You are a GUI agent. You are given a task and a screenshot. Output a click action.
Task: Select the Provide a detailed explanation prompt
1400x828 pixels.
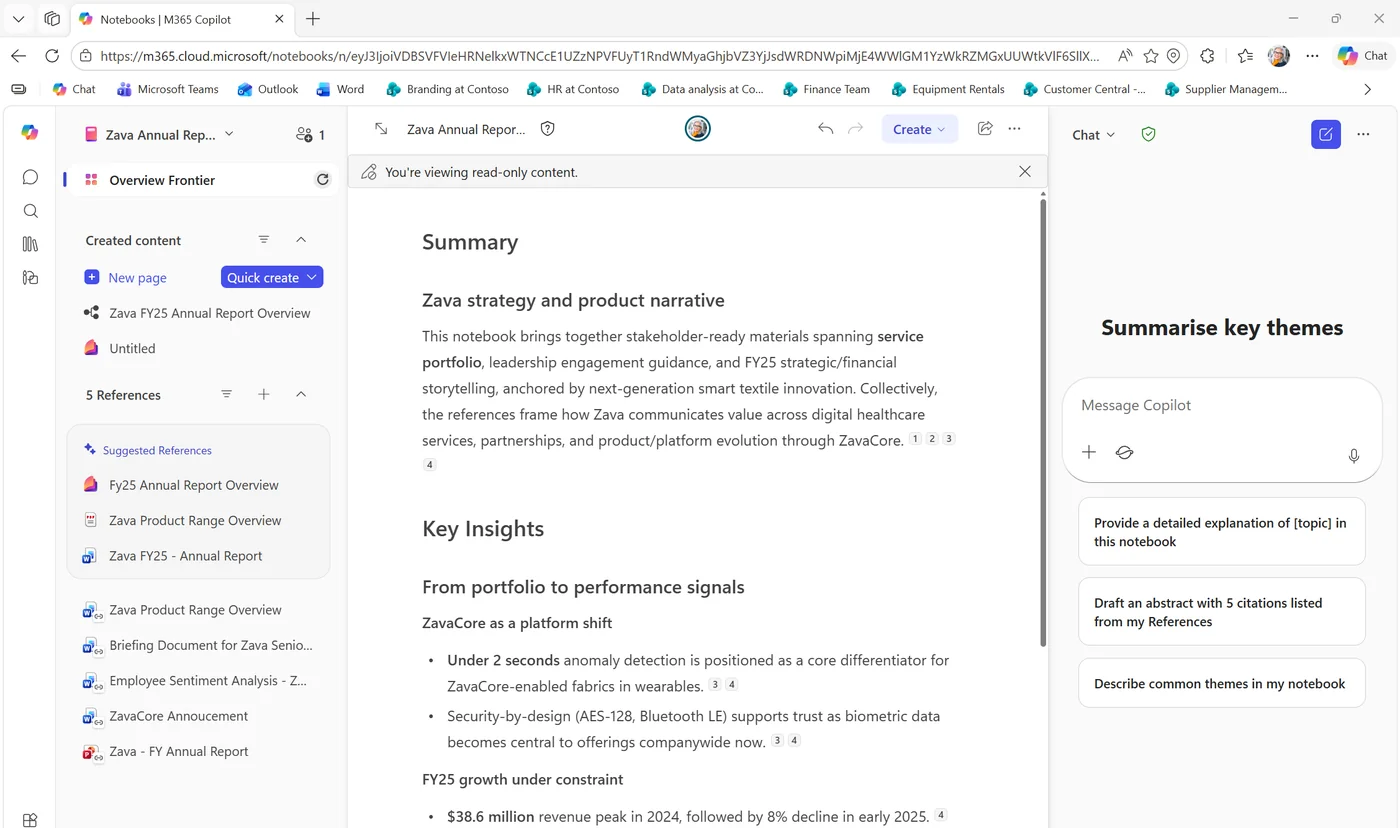tap(1221, 532)
